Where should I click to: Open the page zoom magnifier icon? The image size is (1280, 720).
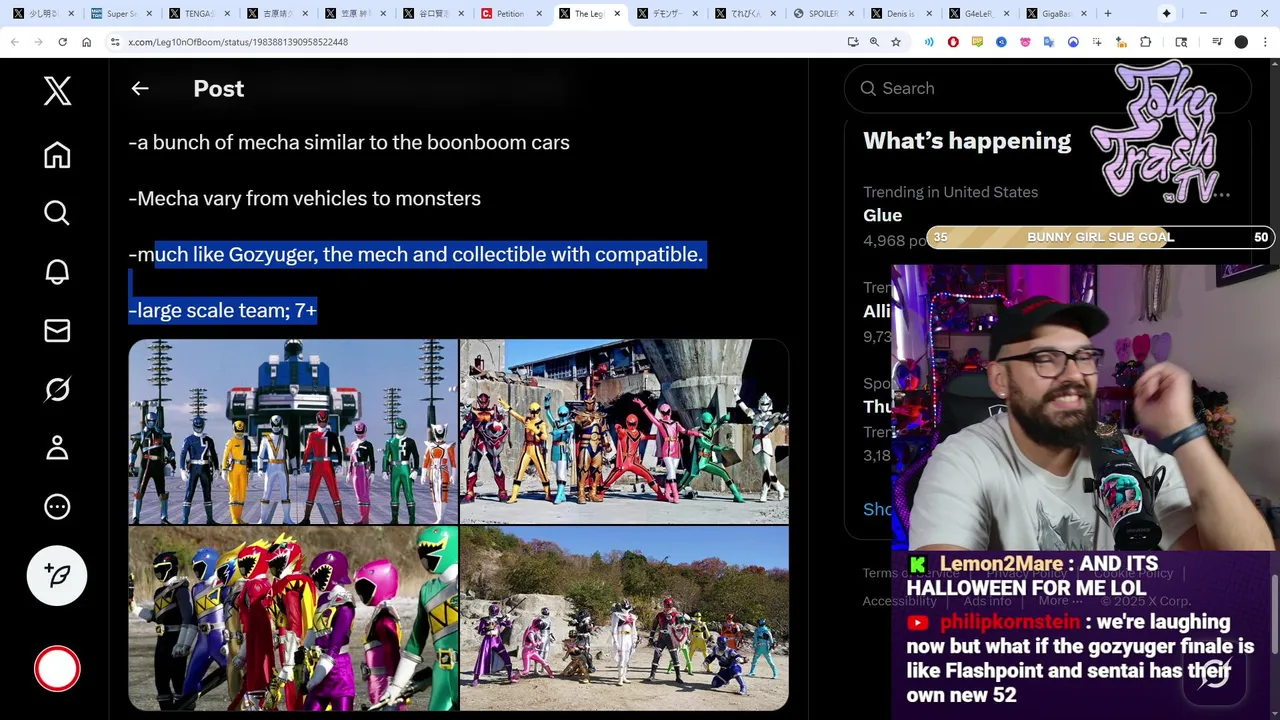[x=874, y=42]
